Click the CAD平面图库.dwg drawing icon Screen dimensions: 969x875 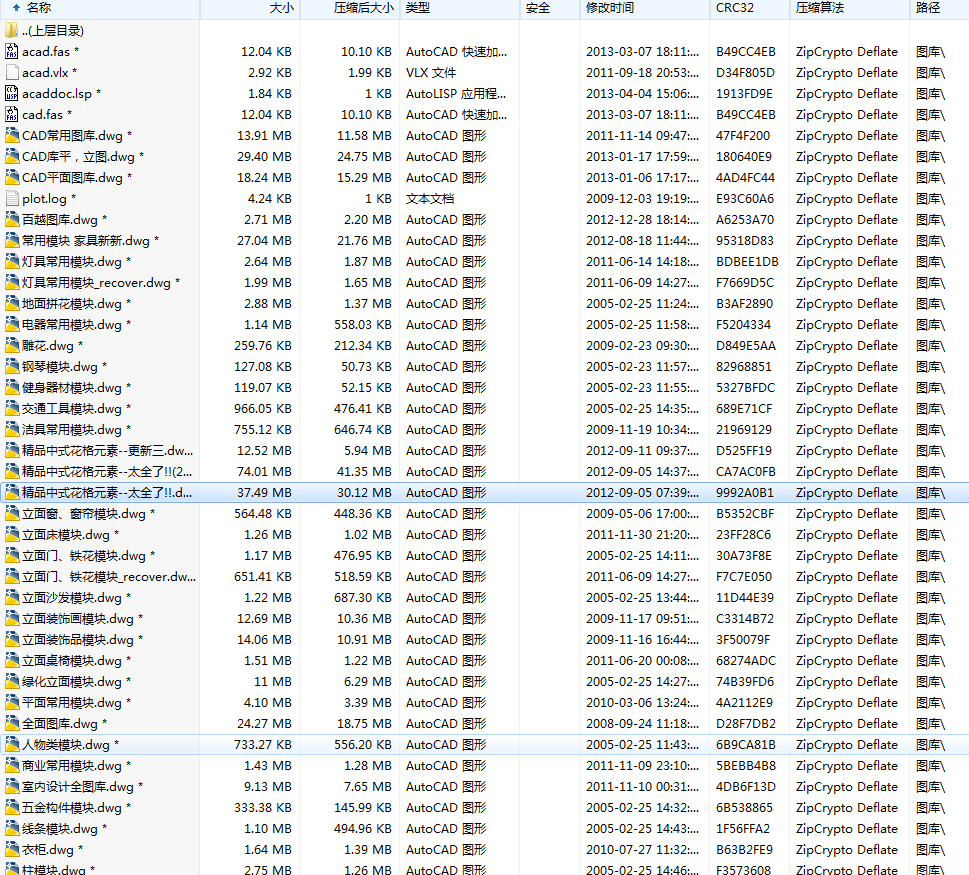coord(11,177)
